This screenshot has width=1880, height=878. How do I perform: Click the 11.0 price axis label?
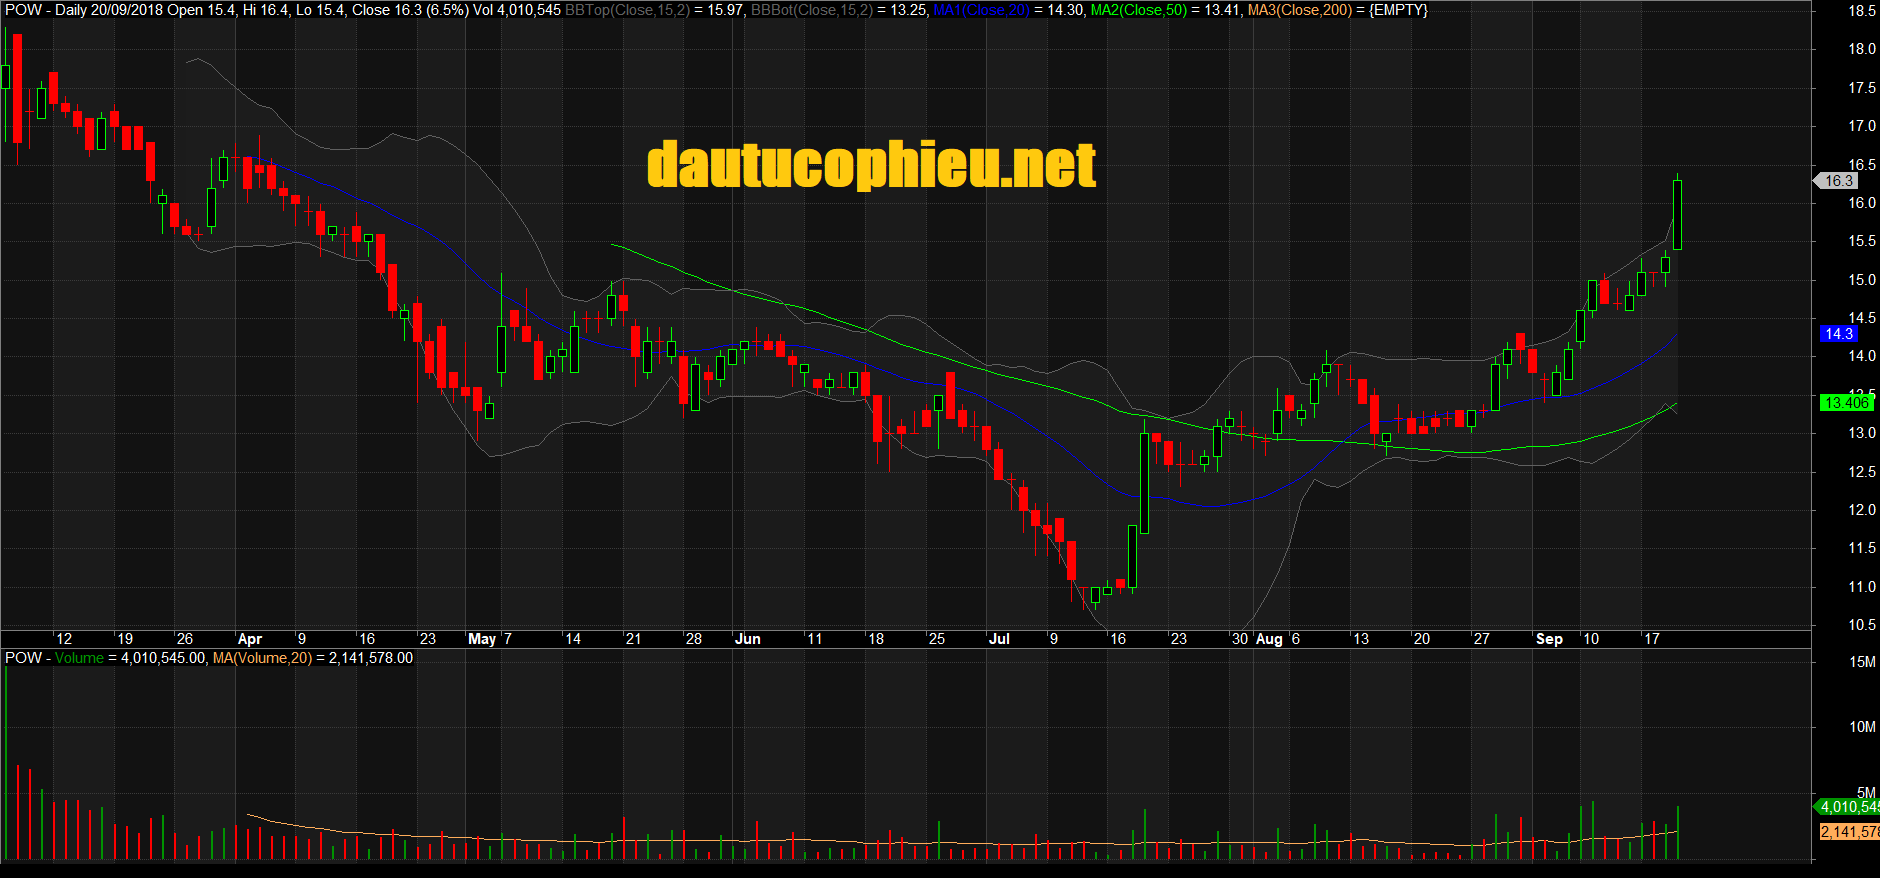pos(1862,587)
